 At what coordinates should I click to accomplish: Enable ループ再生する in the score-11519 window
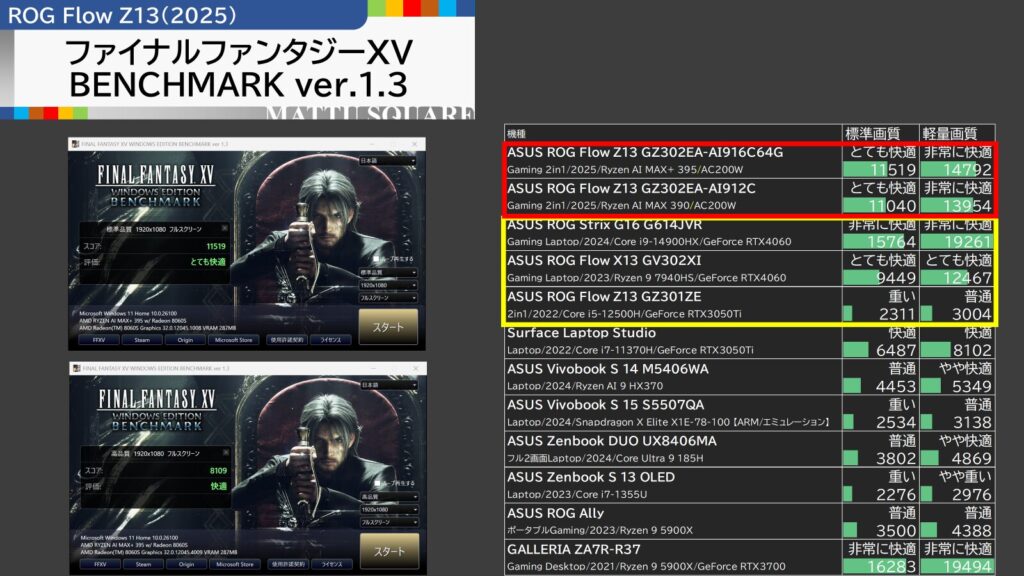[x=376, y=259]
